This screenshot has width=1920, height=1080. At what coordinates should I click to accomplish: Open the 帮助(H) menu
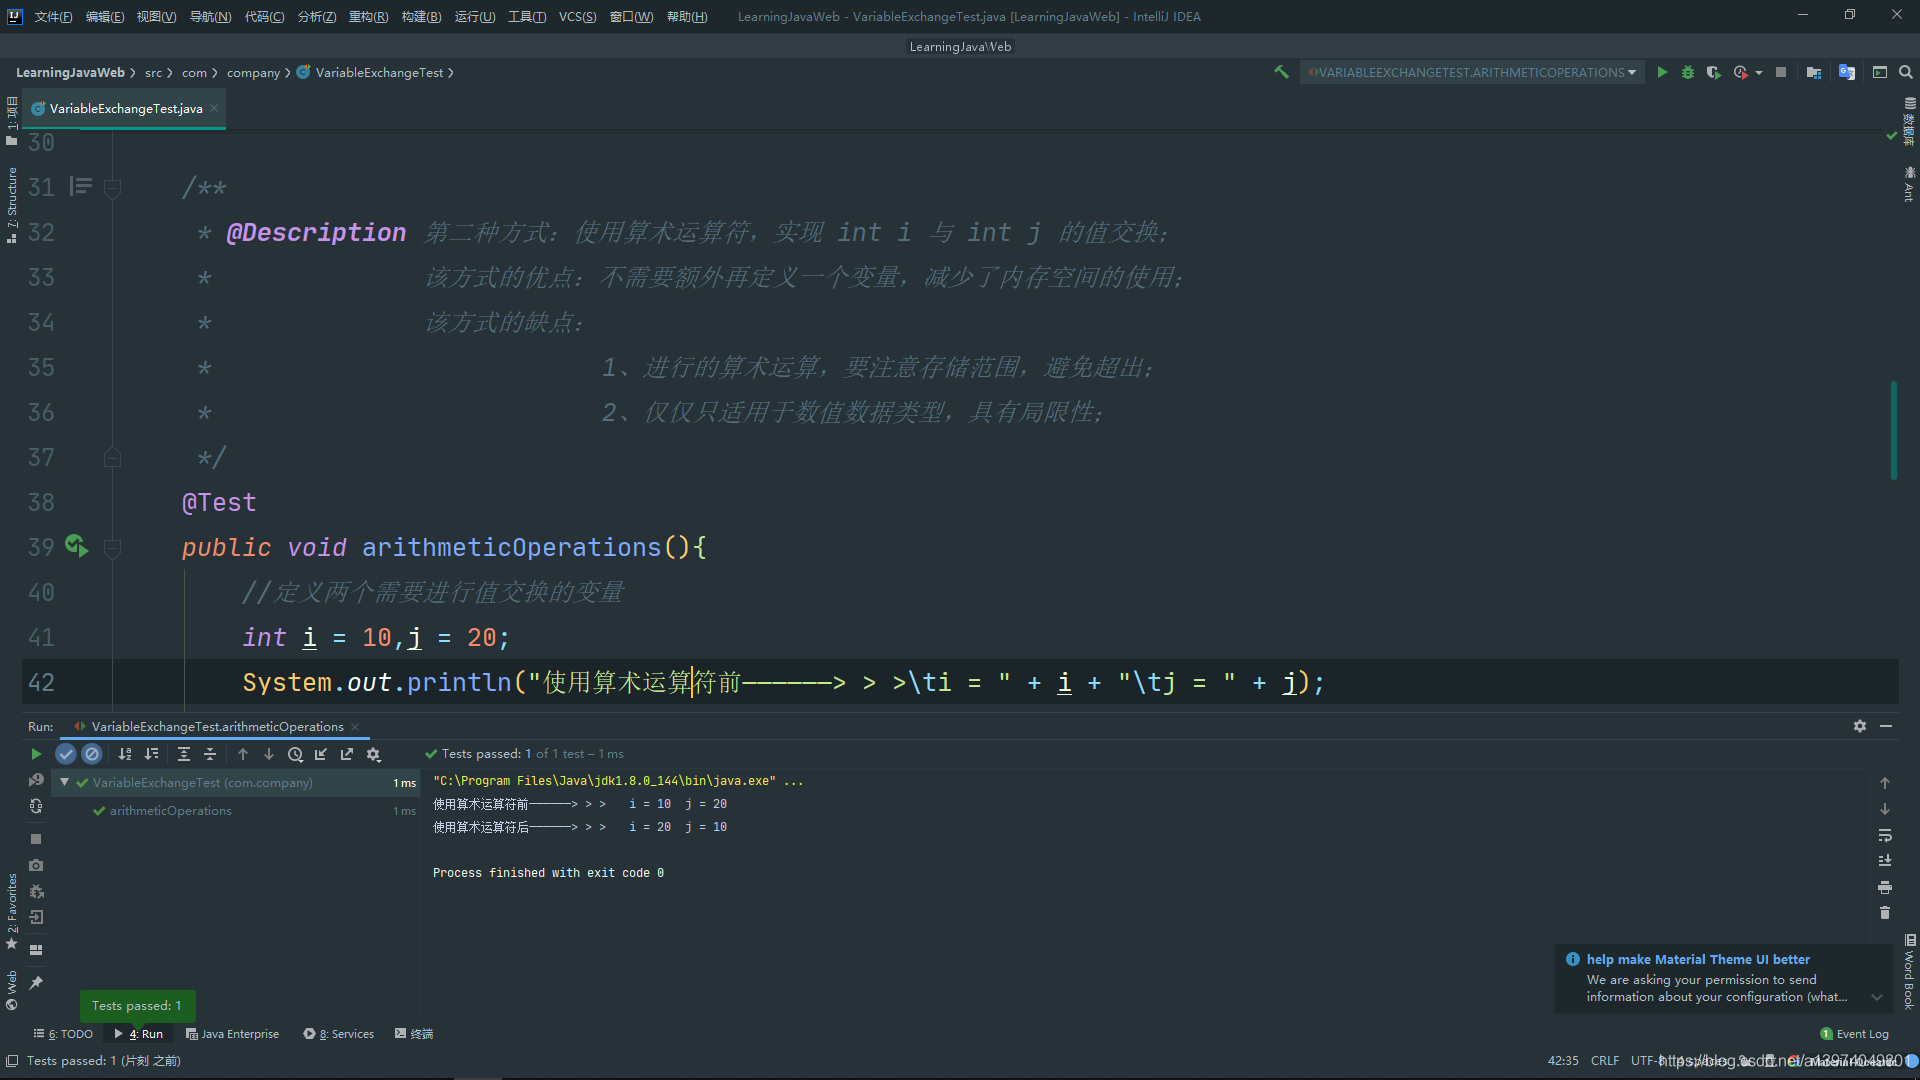687,16
